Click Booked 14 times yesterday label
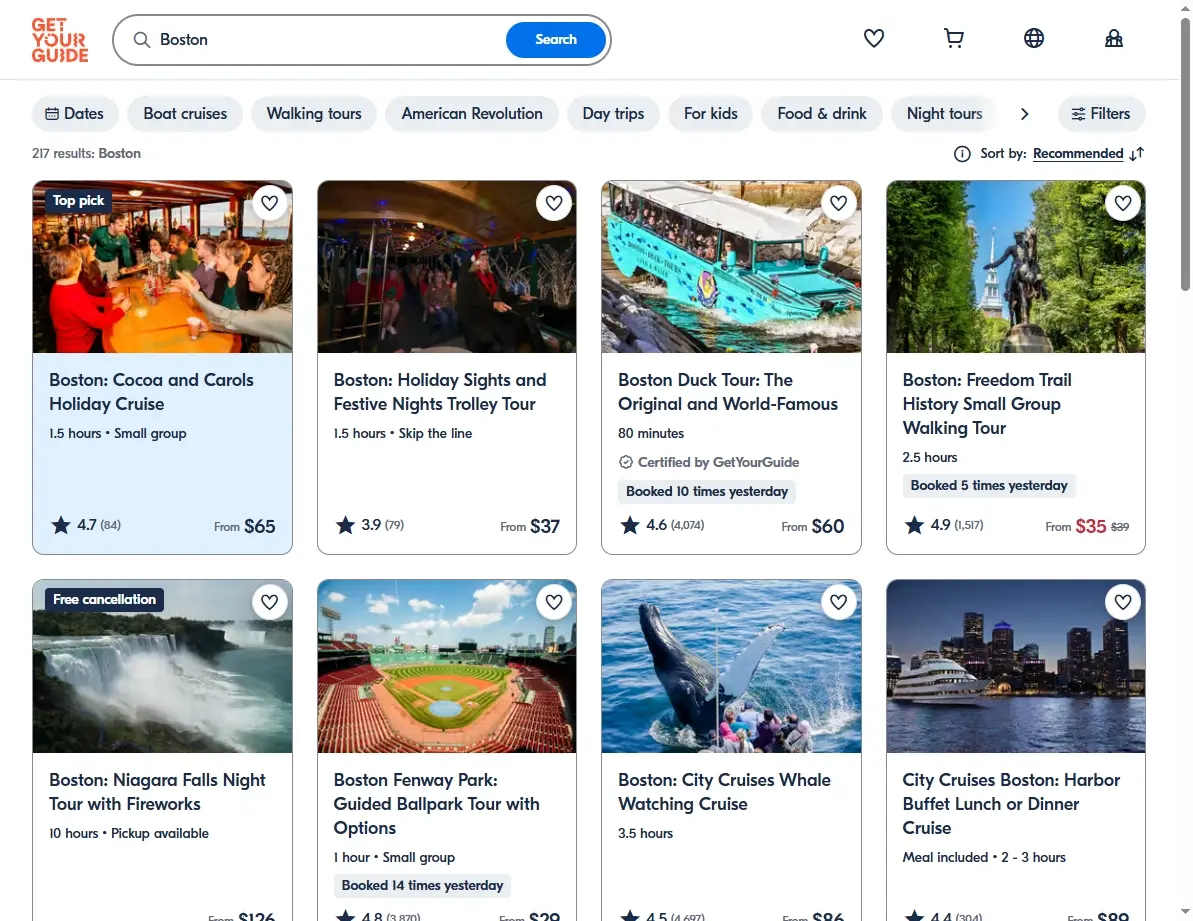This screenshot has height=921, width=1193. pos(422,885)
